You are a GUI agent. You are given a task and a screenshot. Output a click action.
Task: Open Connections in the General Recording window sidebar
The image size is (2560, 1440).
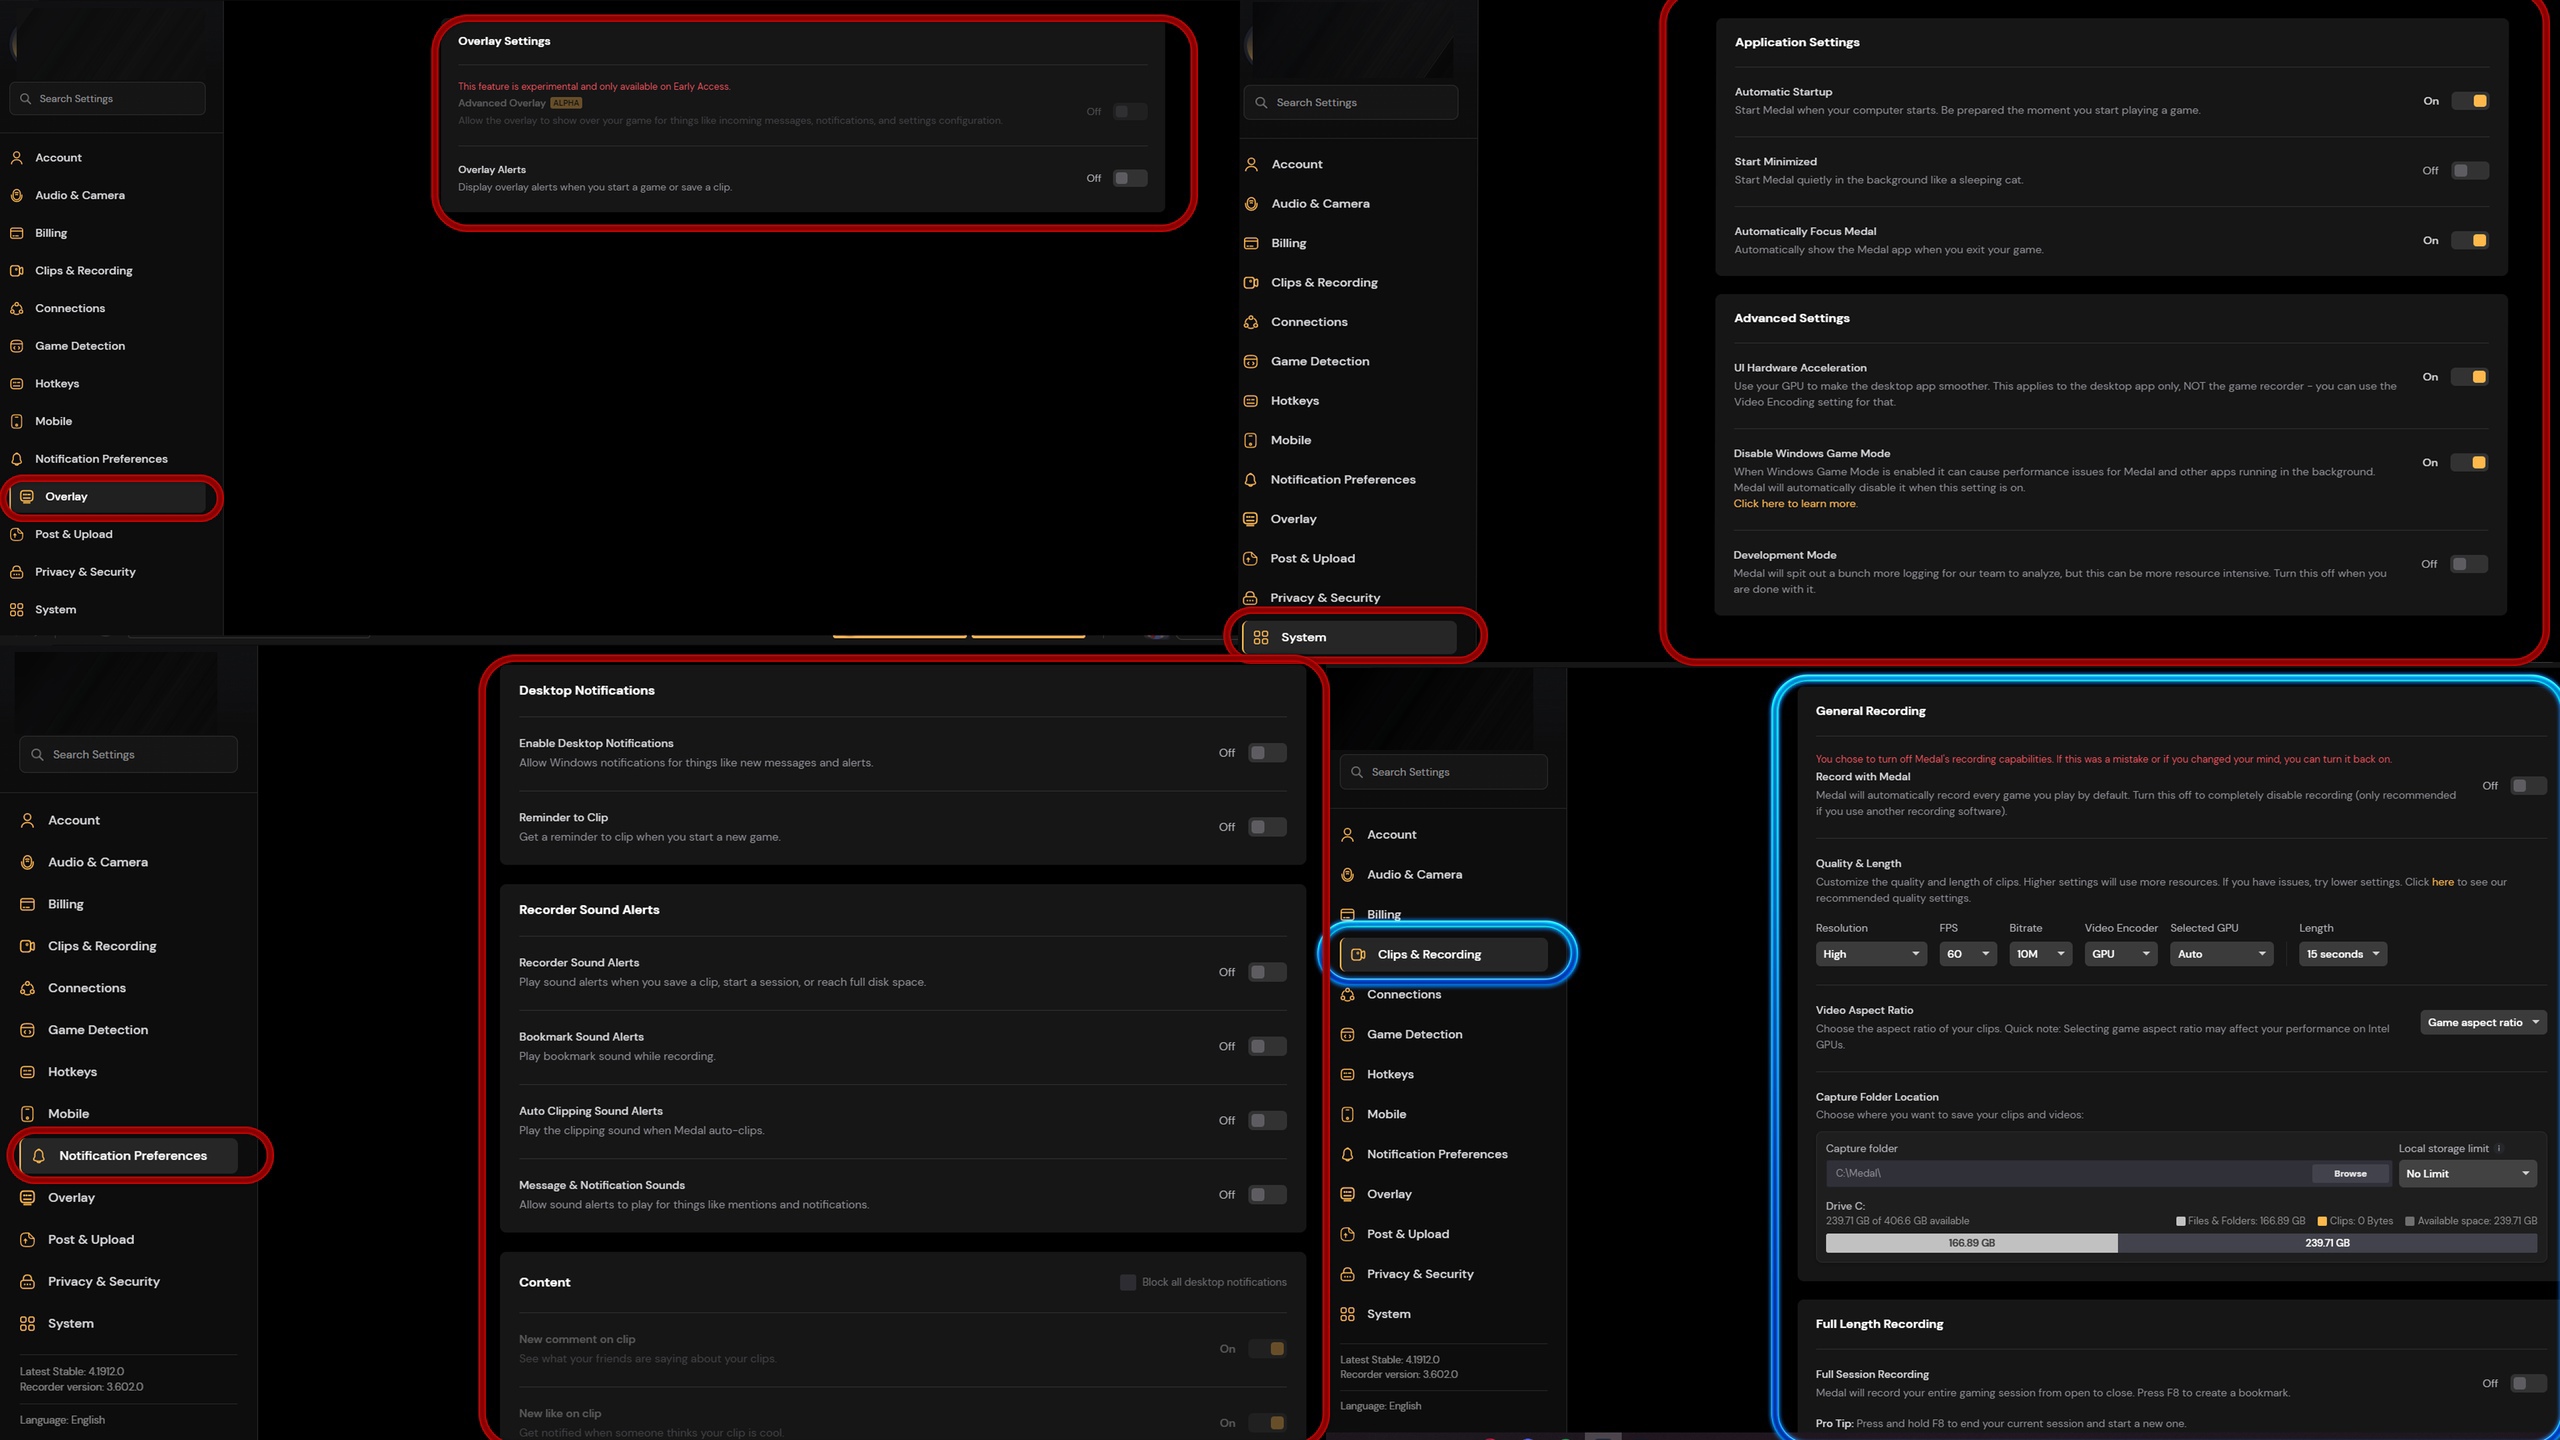tap(1403, 995)
